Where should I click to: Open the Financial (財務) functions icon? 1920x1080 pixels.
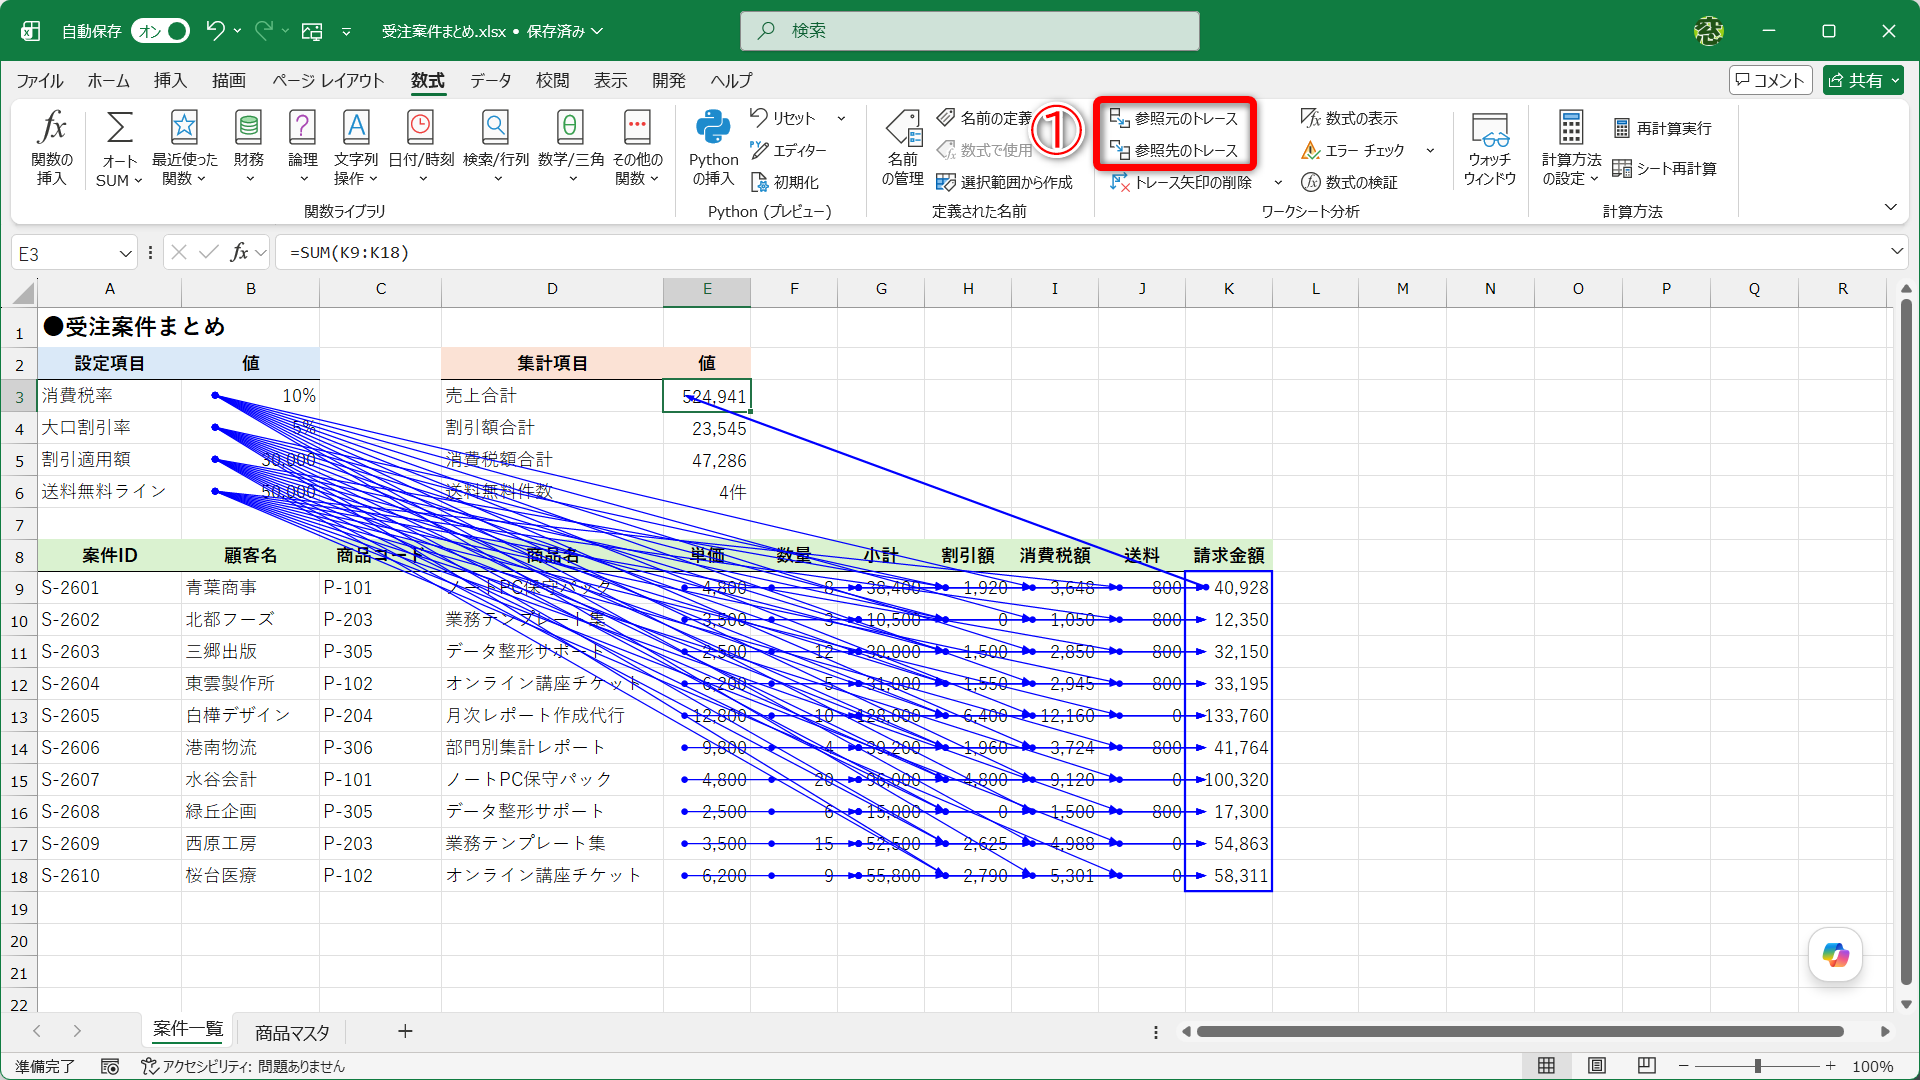[x=248, y=148]
